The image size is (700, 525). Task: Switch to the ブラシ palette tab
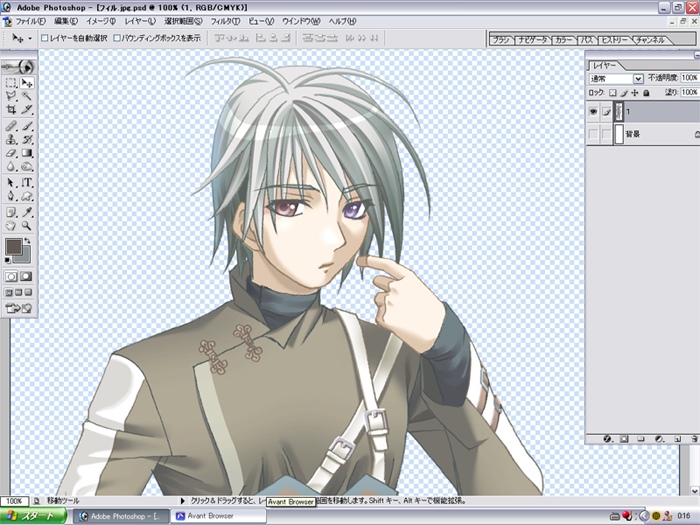501,40
